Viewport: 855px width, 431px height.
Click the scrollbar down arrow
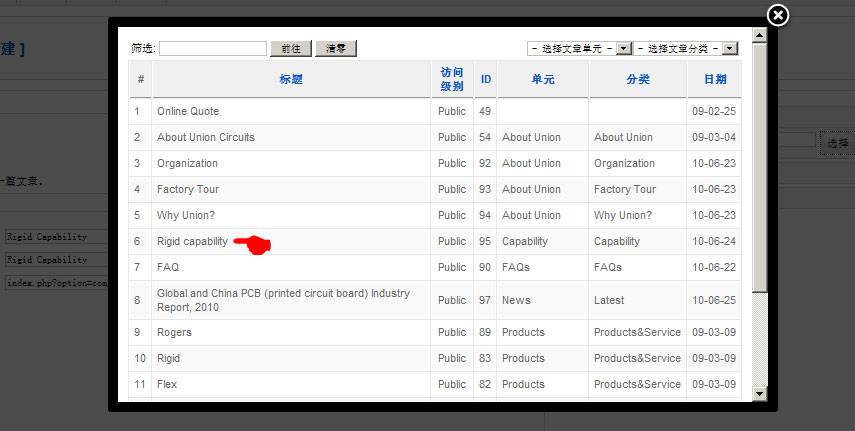[x=759, y=394]
